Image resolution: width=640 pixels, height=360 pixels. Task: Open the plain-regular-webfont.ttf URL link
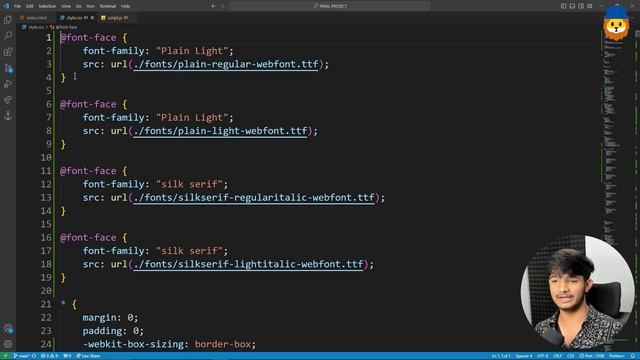(226, 64)
